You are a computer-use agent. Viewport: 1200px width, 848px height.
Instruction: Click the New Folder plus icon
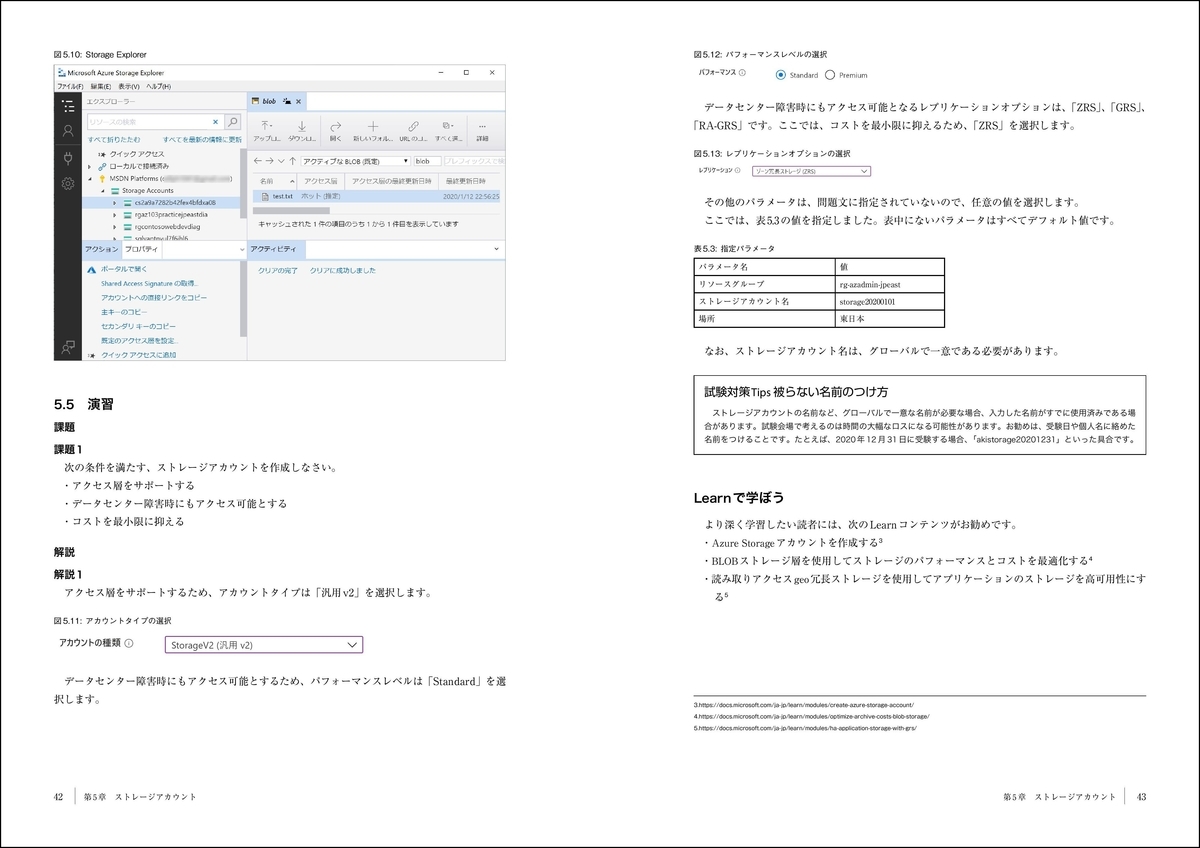pyautogui.click(x=373, y=127)
